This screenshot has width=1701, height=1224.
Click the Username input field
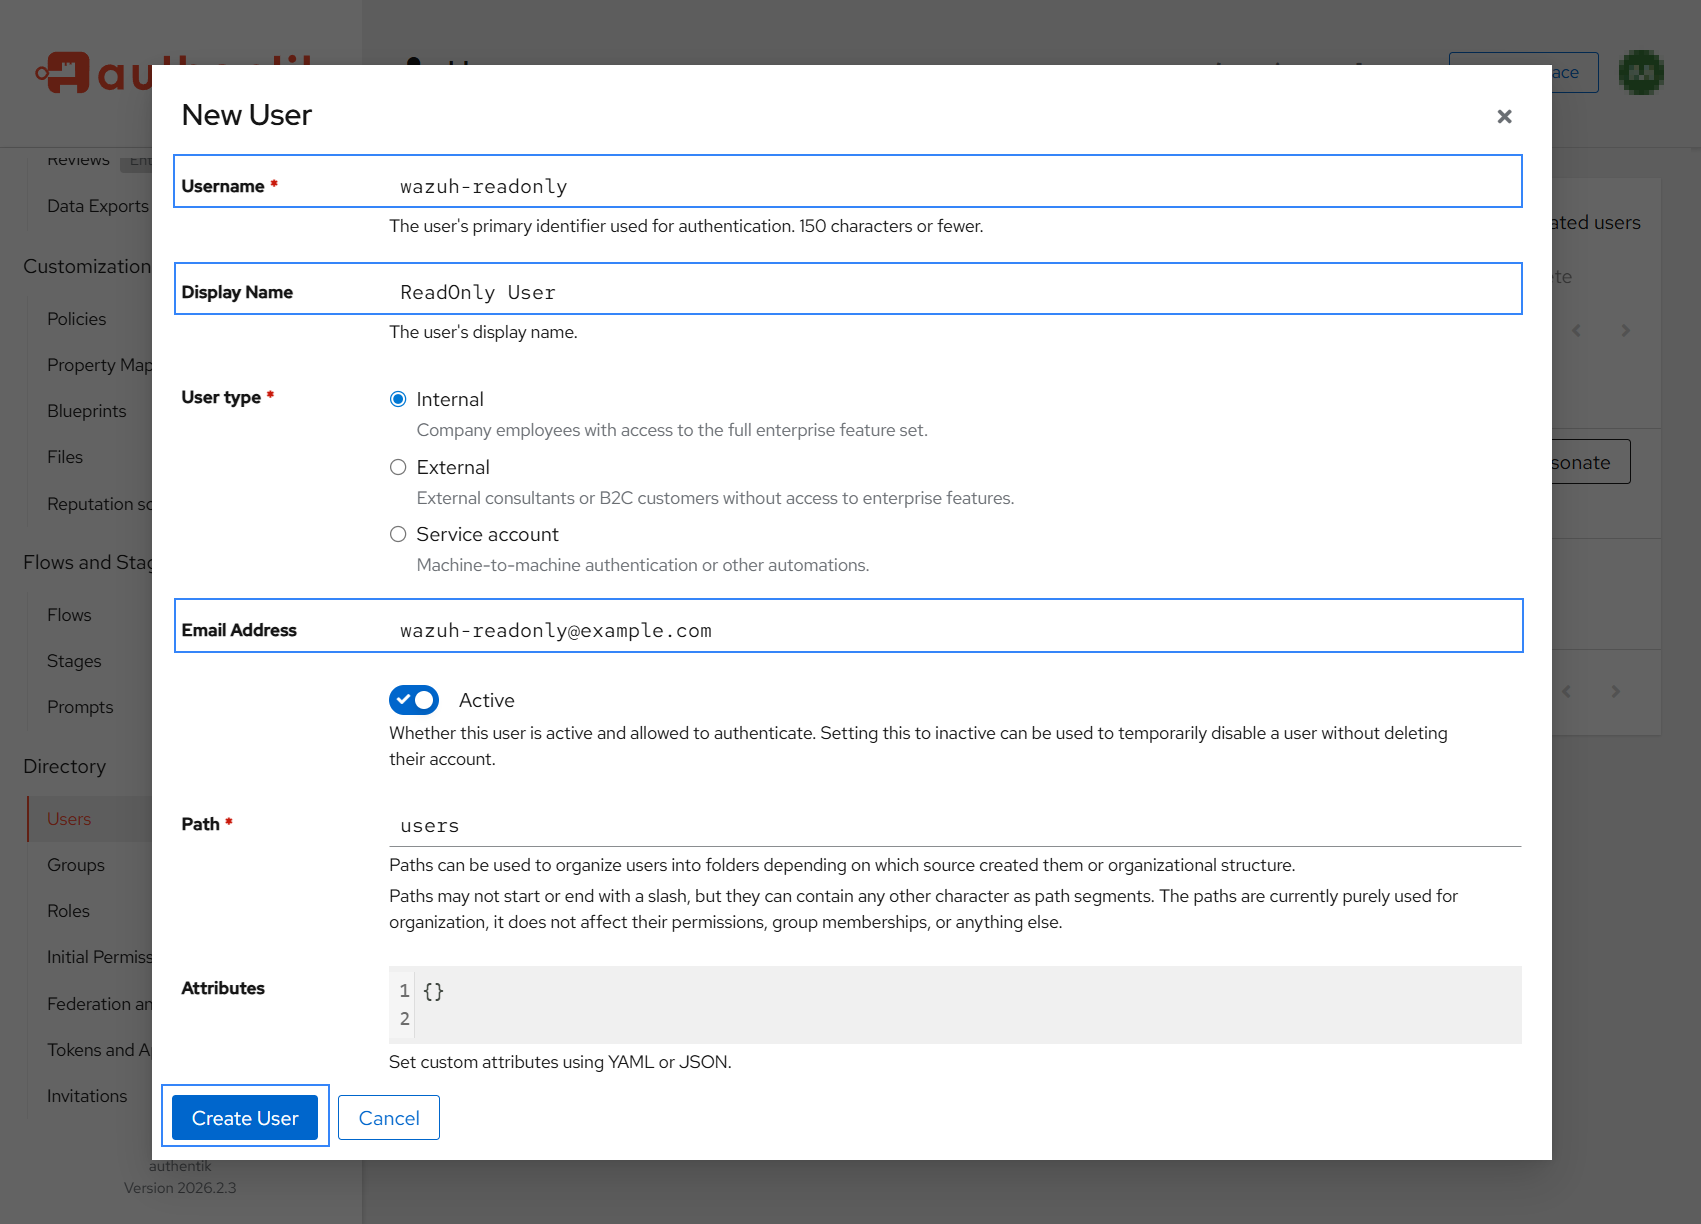coord(955,186)
